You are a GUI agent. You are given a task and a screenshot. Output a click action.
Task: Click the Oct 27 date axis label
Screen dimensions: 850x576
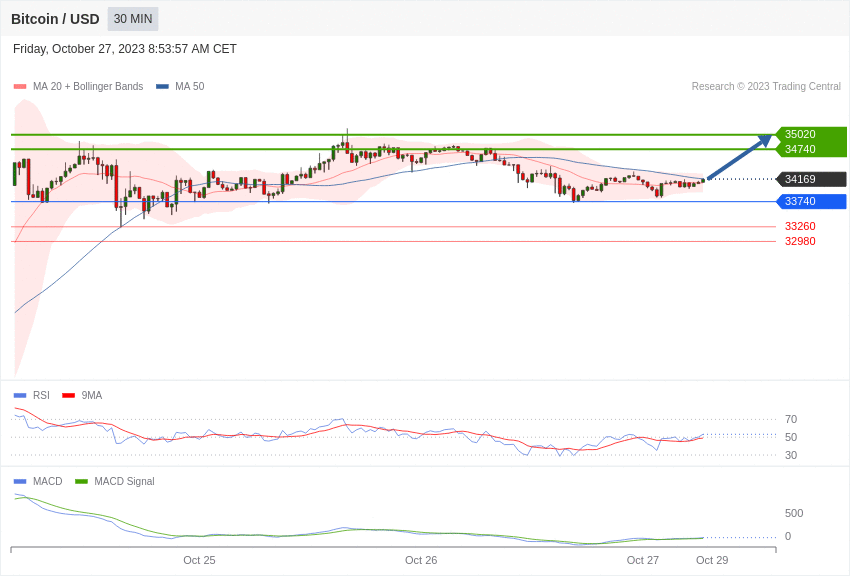pos(642,560)
